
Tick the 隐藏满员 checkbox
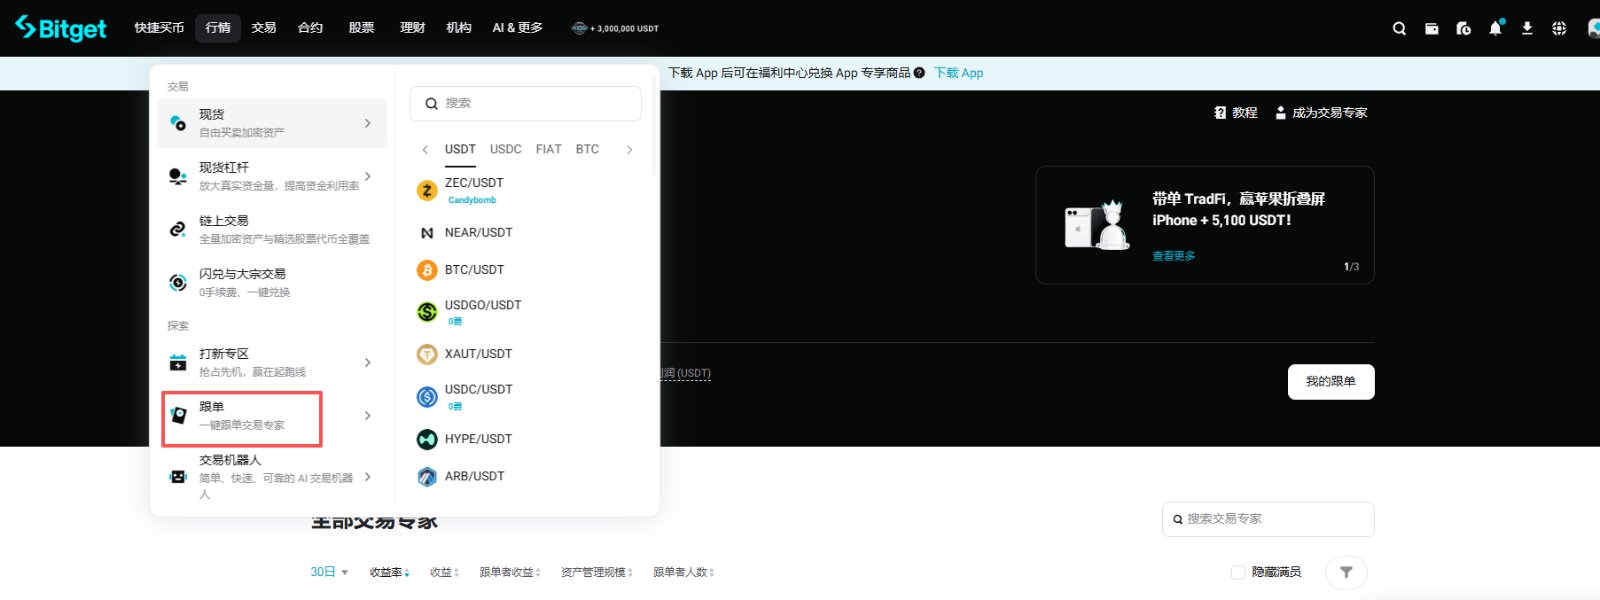pos(1238,572)
